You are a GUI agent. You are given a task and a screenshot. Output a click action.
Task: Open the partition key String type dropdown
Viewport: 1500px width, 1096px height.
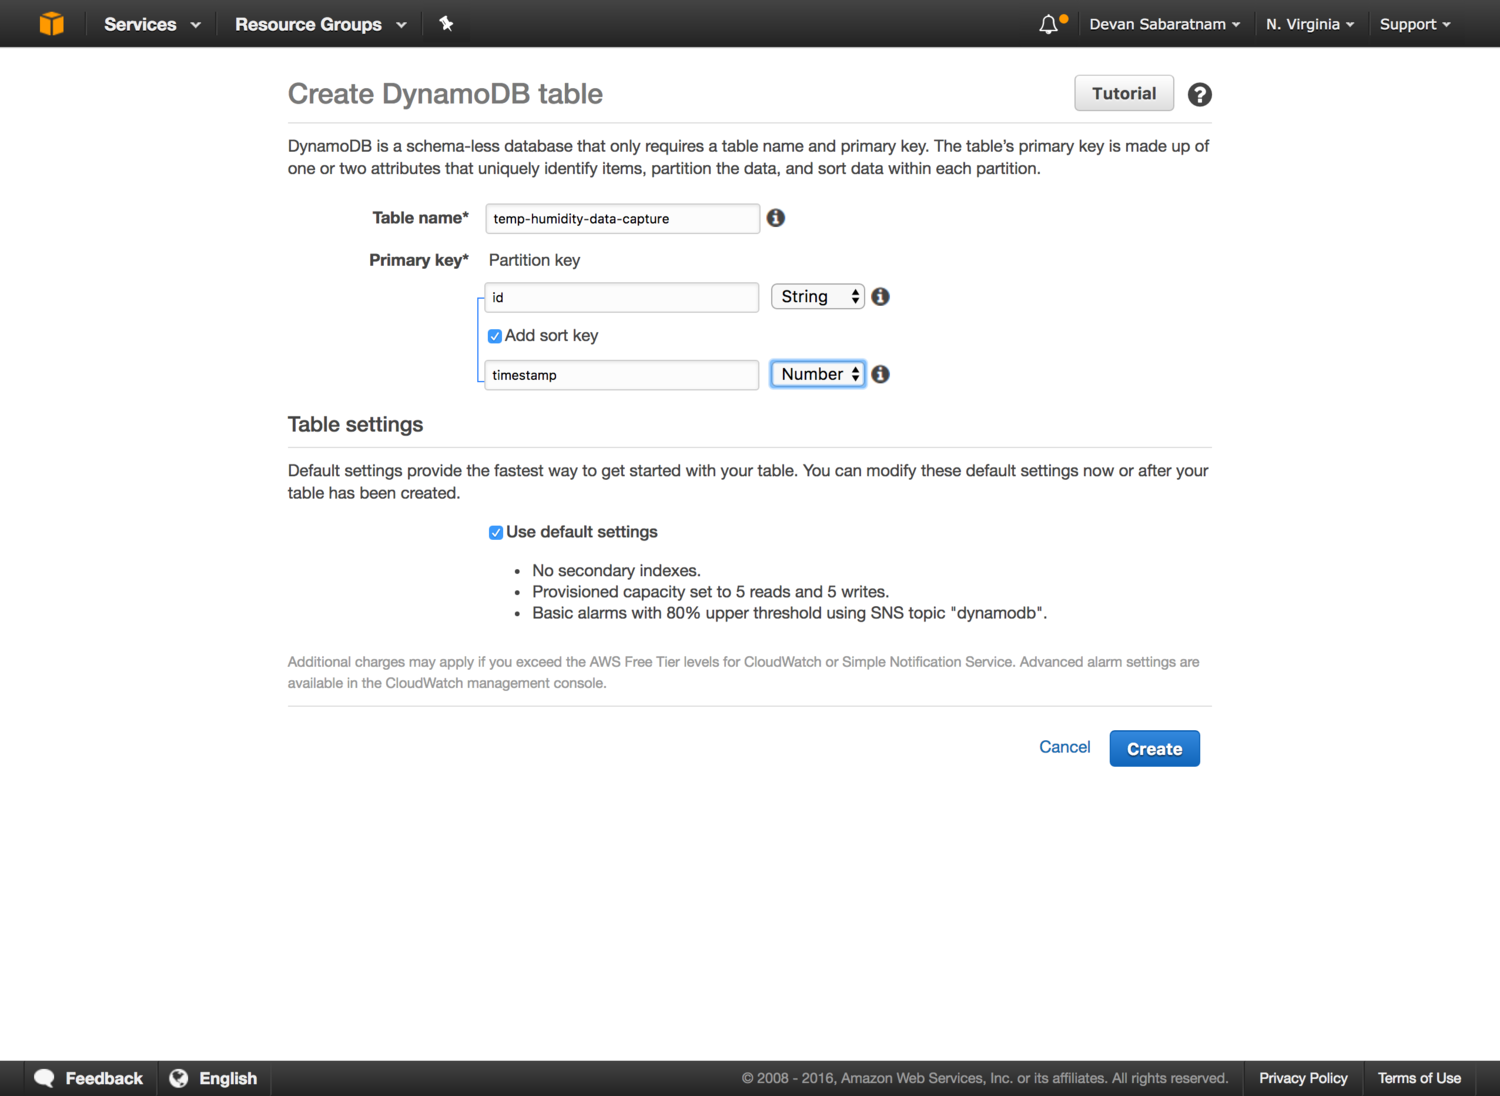pyautogui.click(x=818, y=297)
